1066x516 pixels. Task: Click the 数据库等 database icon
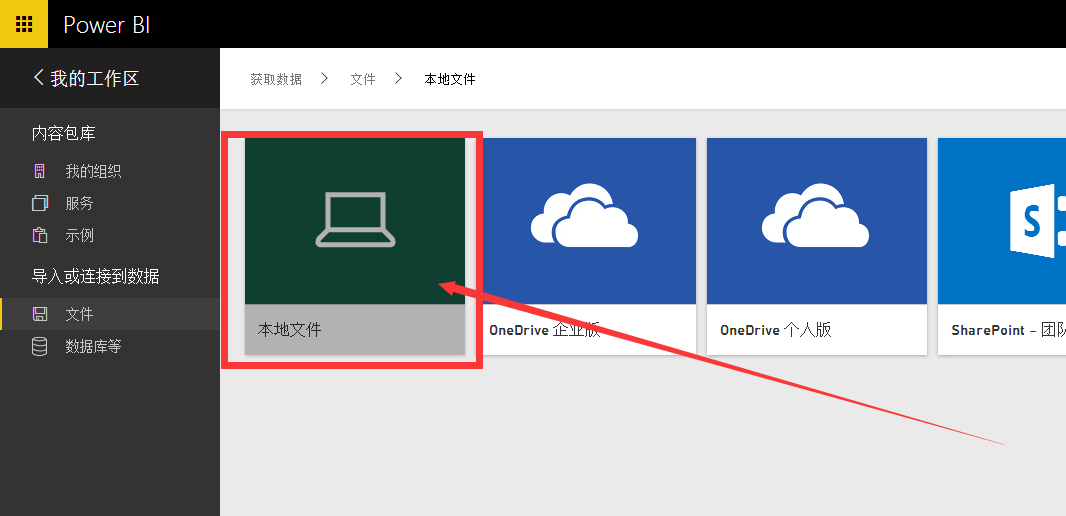click(x=39, y=347)
